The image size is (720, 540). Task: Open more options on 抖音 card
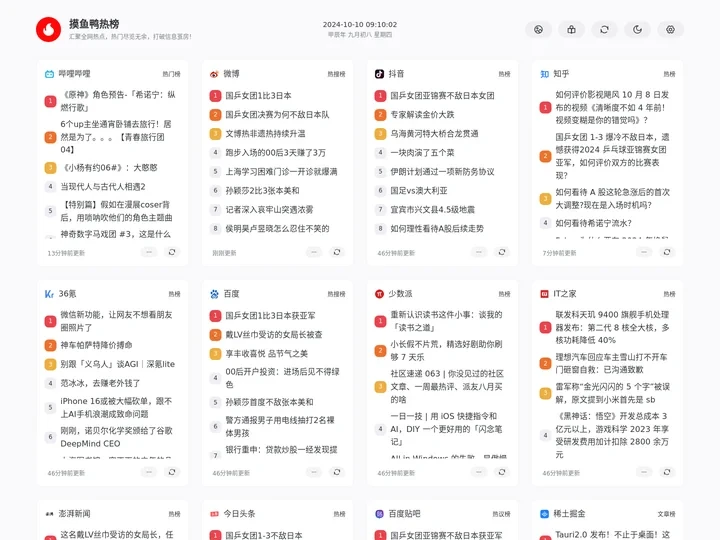pos(479,252)
